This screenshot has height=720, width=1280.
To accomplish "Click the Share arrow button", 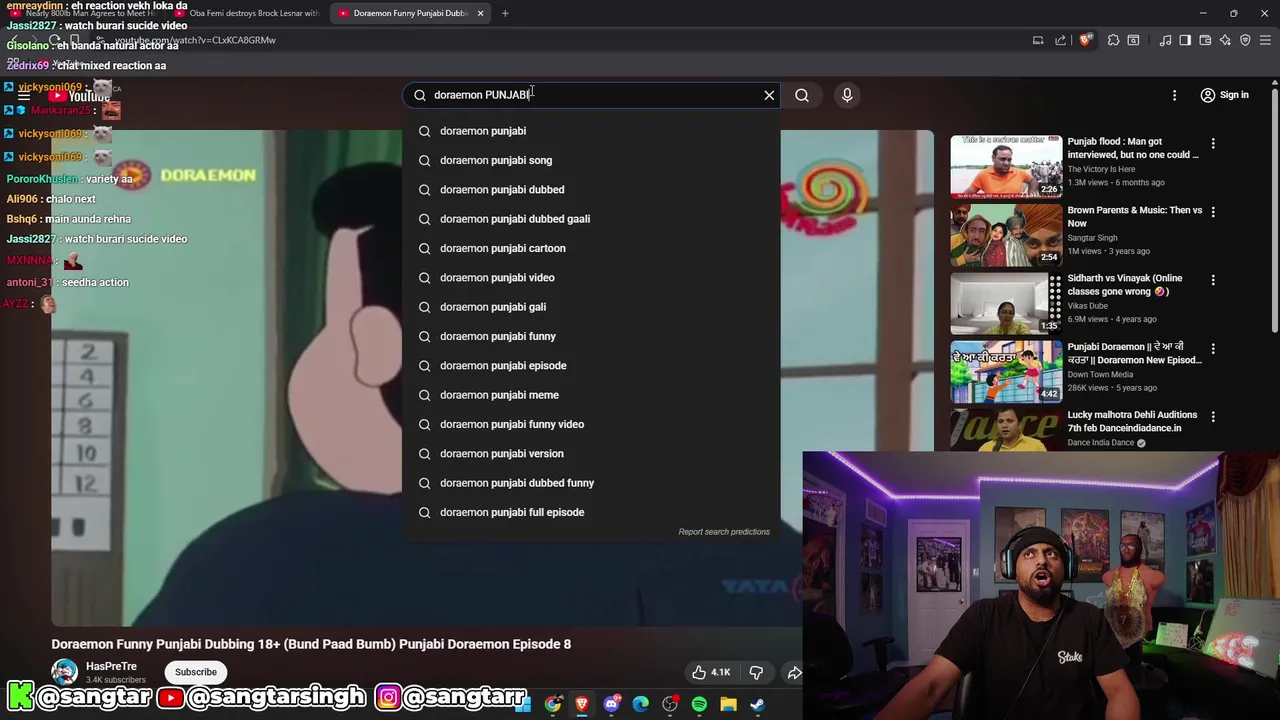I will 794,673.
